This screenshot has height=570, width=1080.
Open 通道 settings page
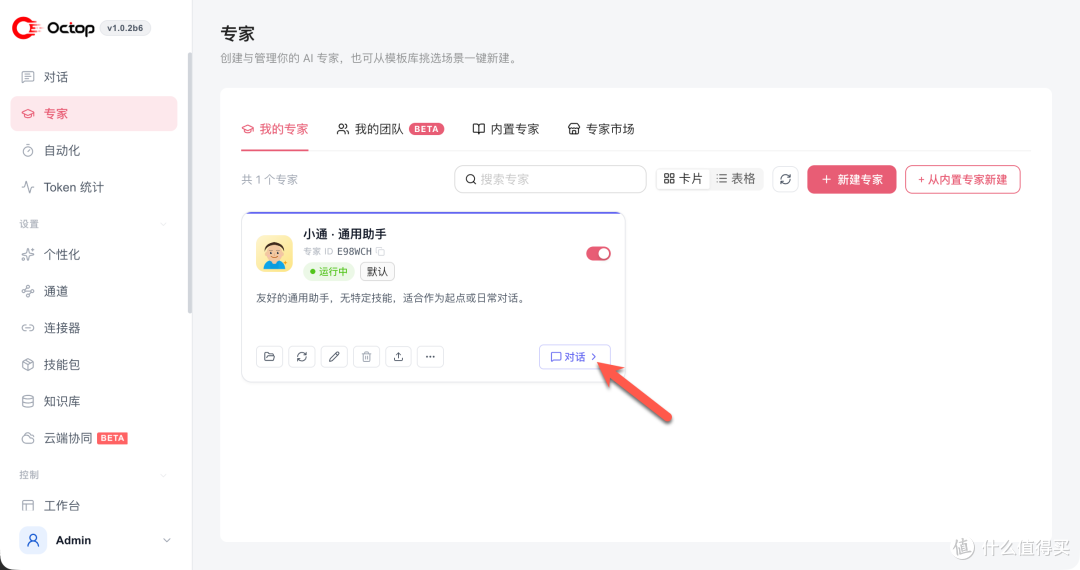click(x=94, y=291)
